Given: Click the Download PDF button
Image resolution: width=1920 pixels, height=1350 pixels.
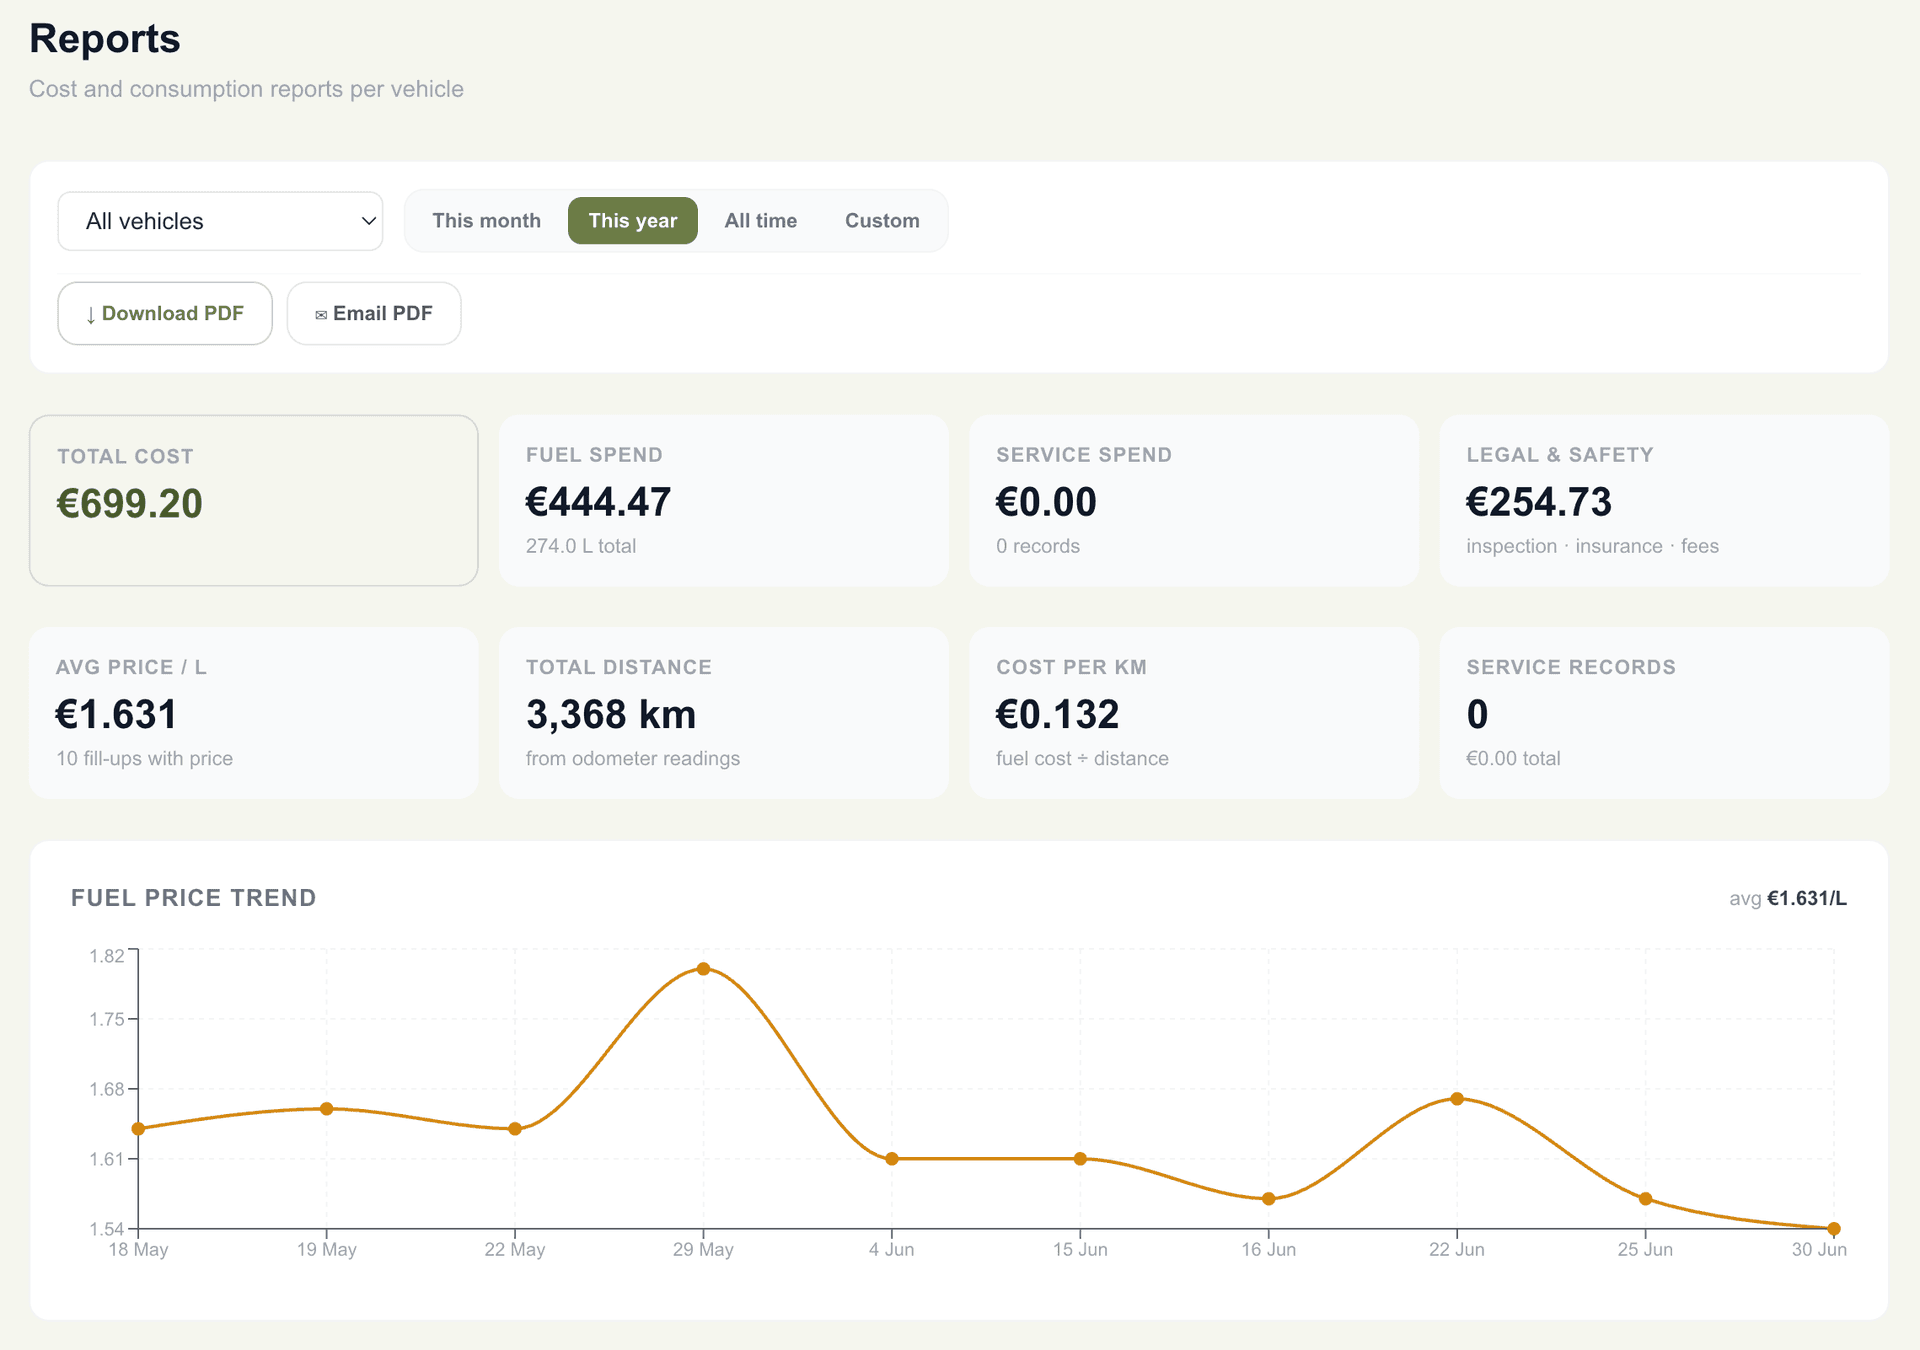Looking at the screenshot, I should click(x=165, y=314).
